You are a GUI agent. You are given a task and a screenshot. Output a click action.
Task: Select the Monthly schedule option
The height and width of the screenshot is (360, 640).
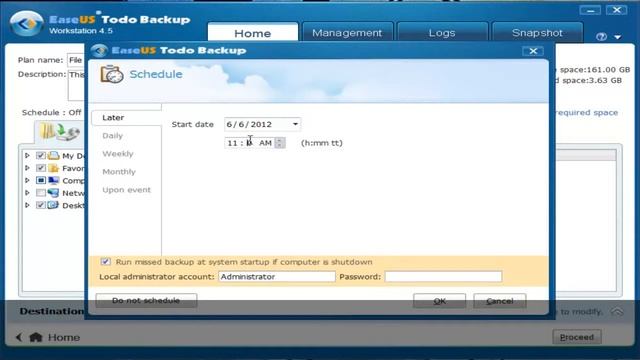pyautogui.click(x=119, y=171)
